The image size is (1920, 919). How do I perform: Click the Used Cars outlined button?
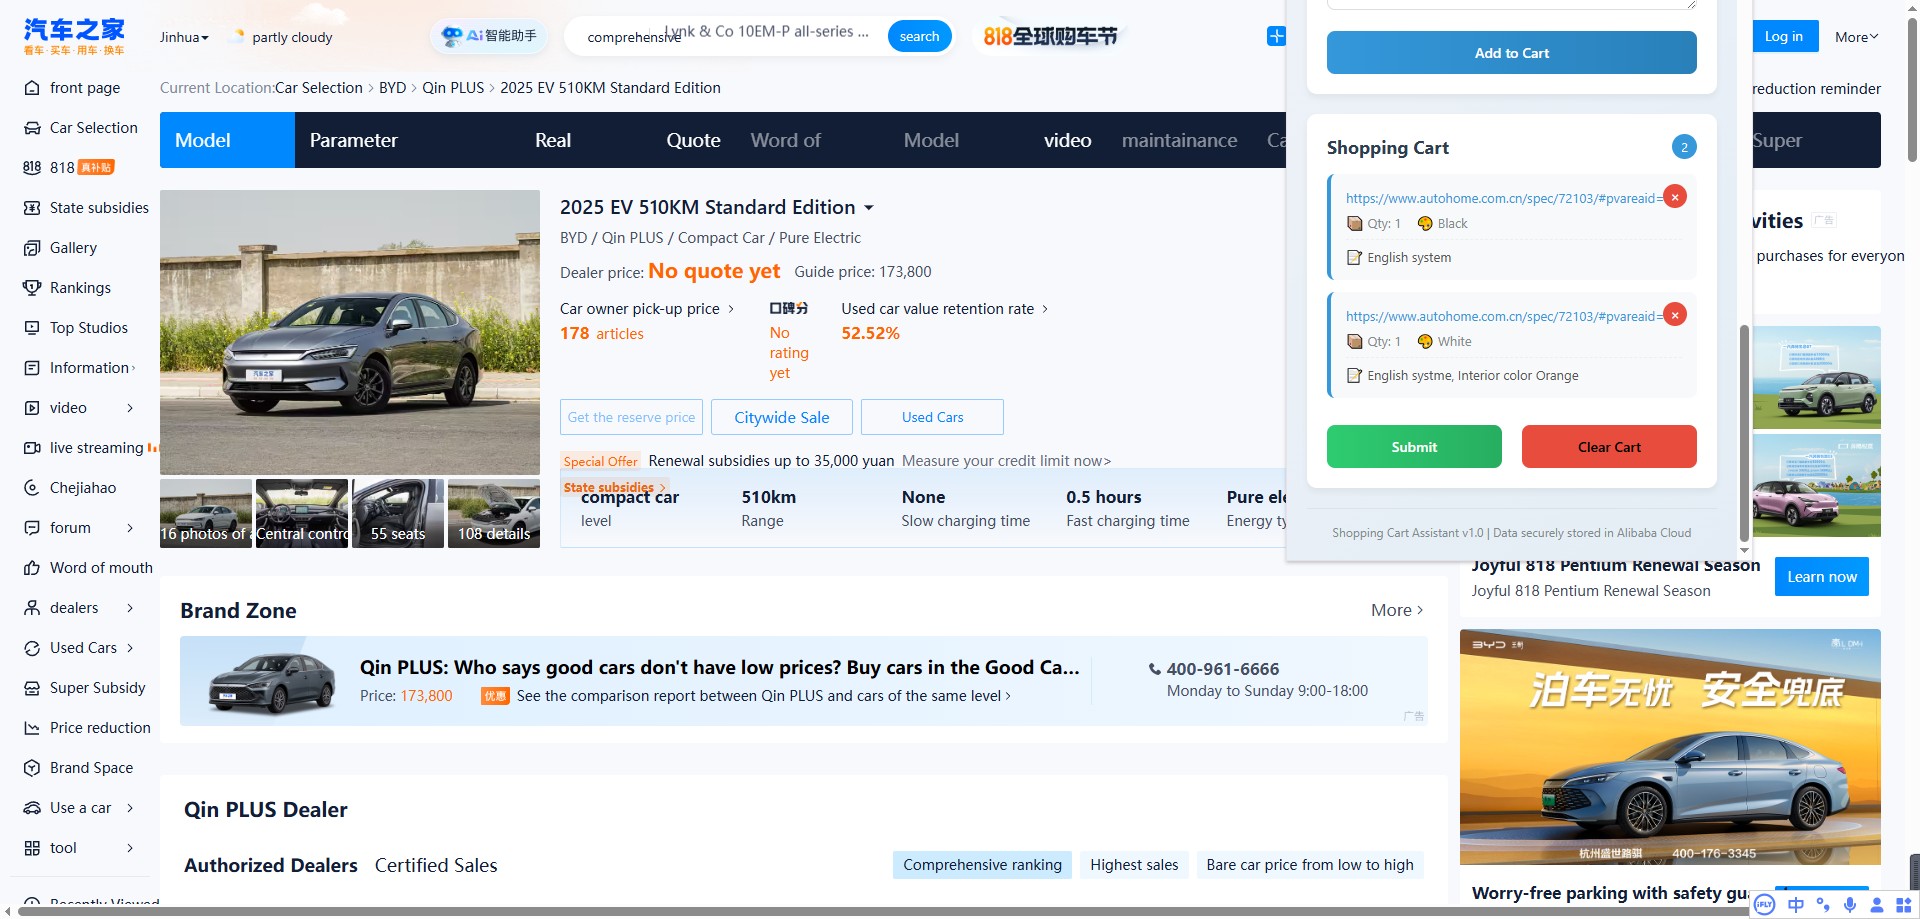click(x=932, y=417)
